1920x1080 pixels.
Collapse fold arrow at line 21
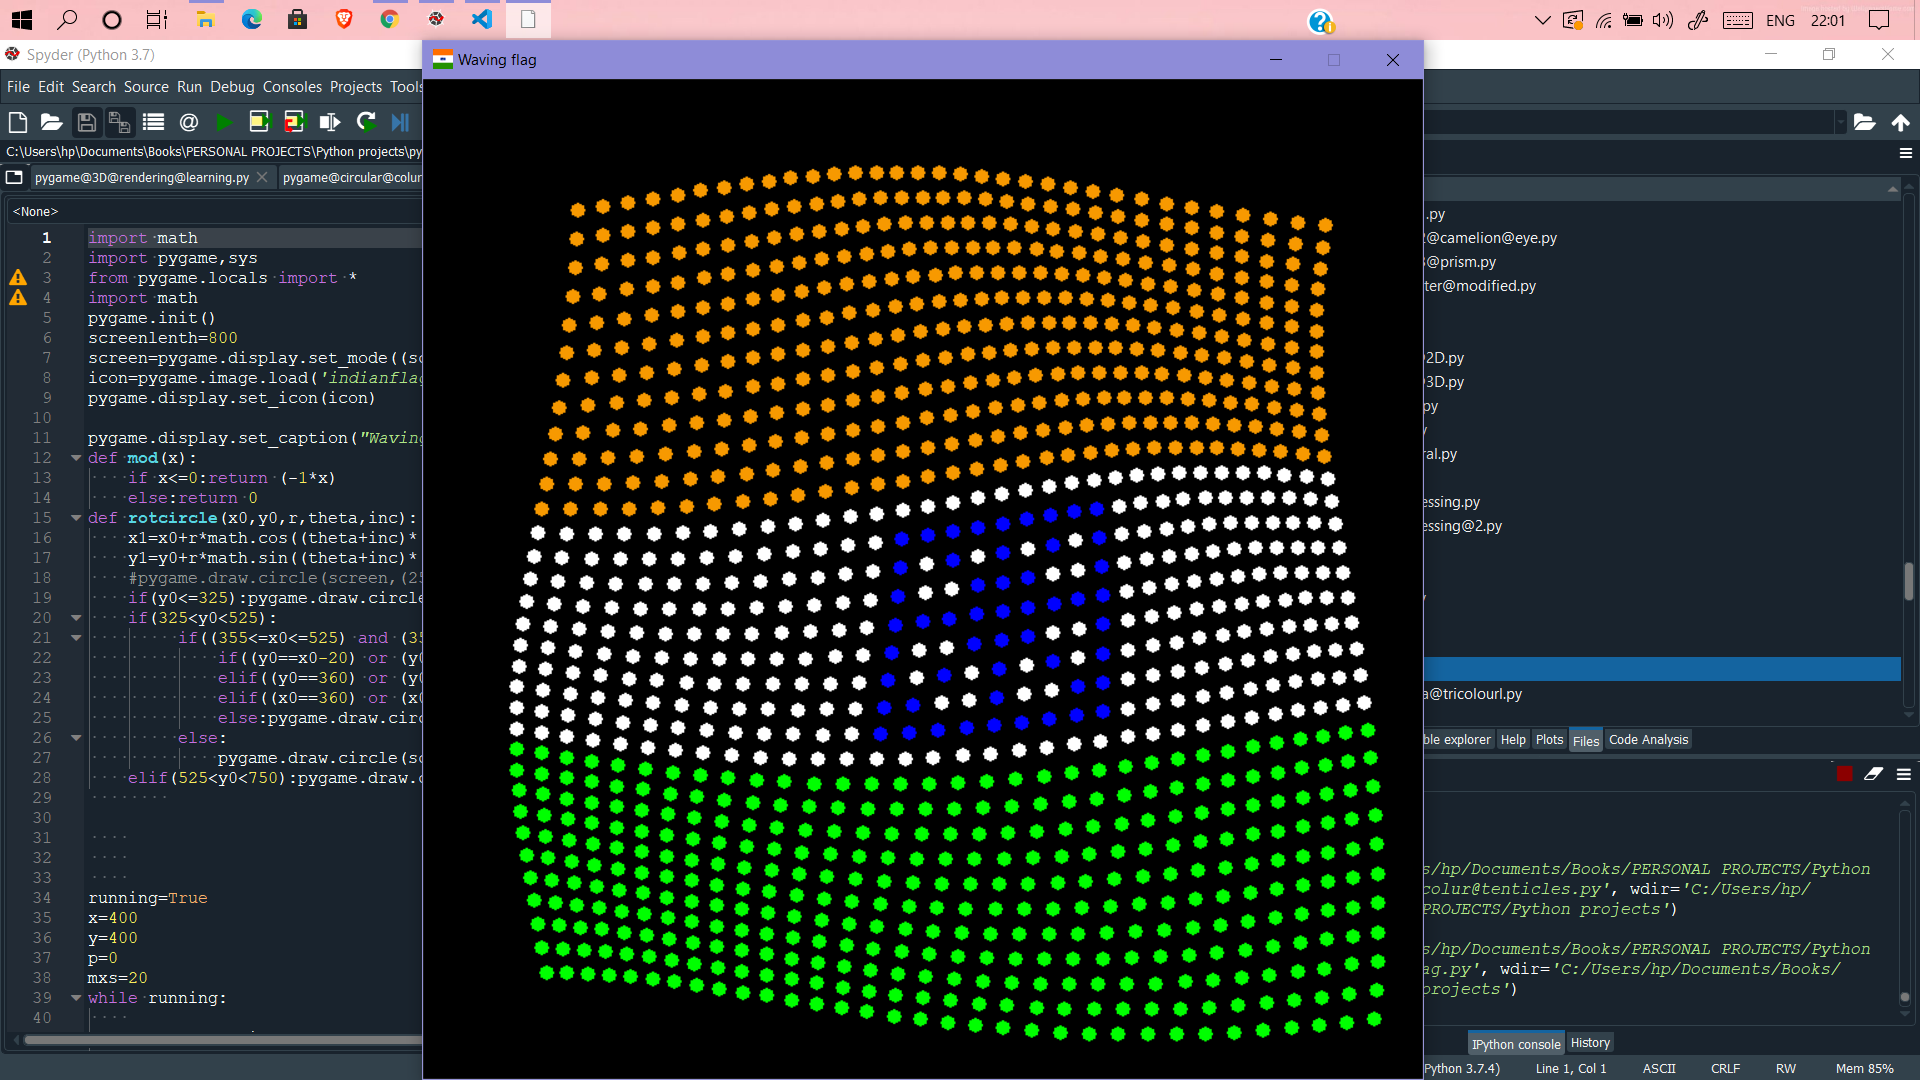coord(76,638)
